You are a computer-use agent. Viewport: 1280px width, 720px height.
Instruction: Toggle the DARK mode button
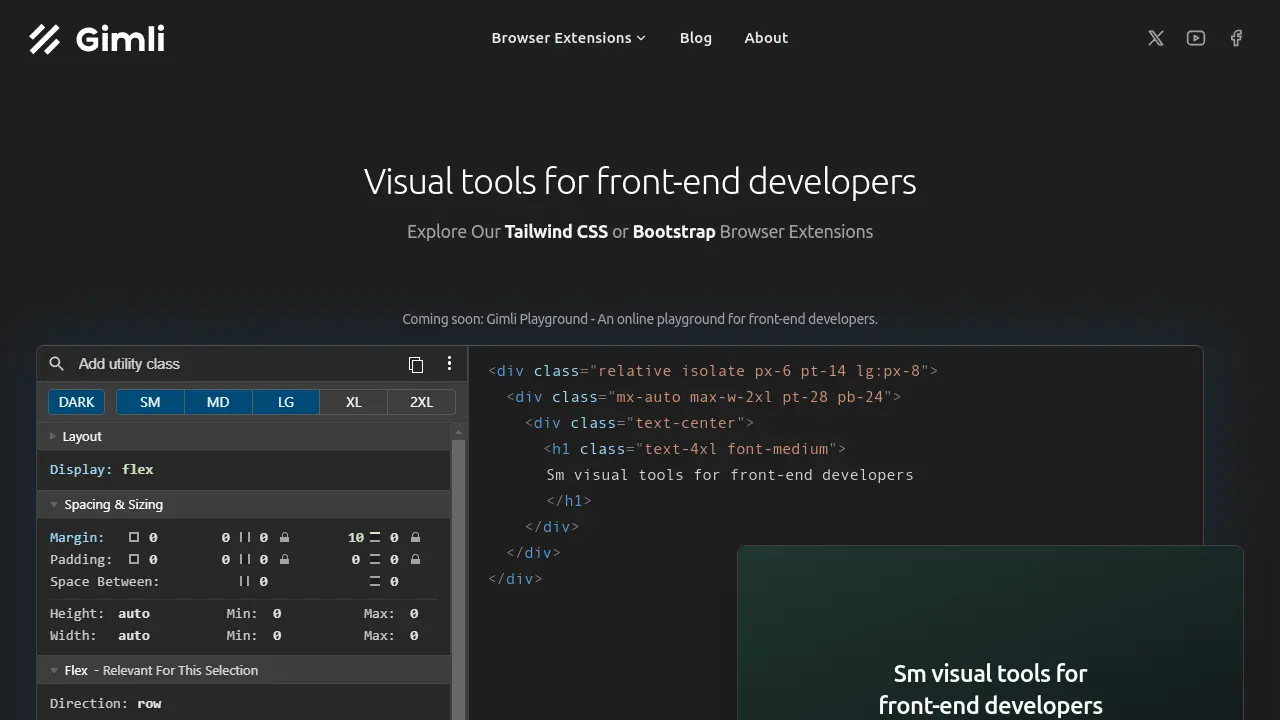coord(77,402)
